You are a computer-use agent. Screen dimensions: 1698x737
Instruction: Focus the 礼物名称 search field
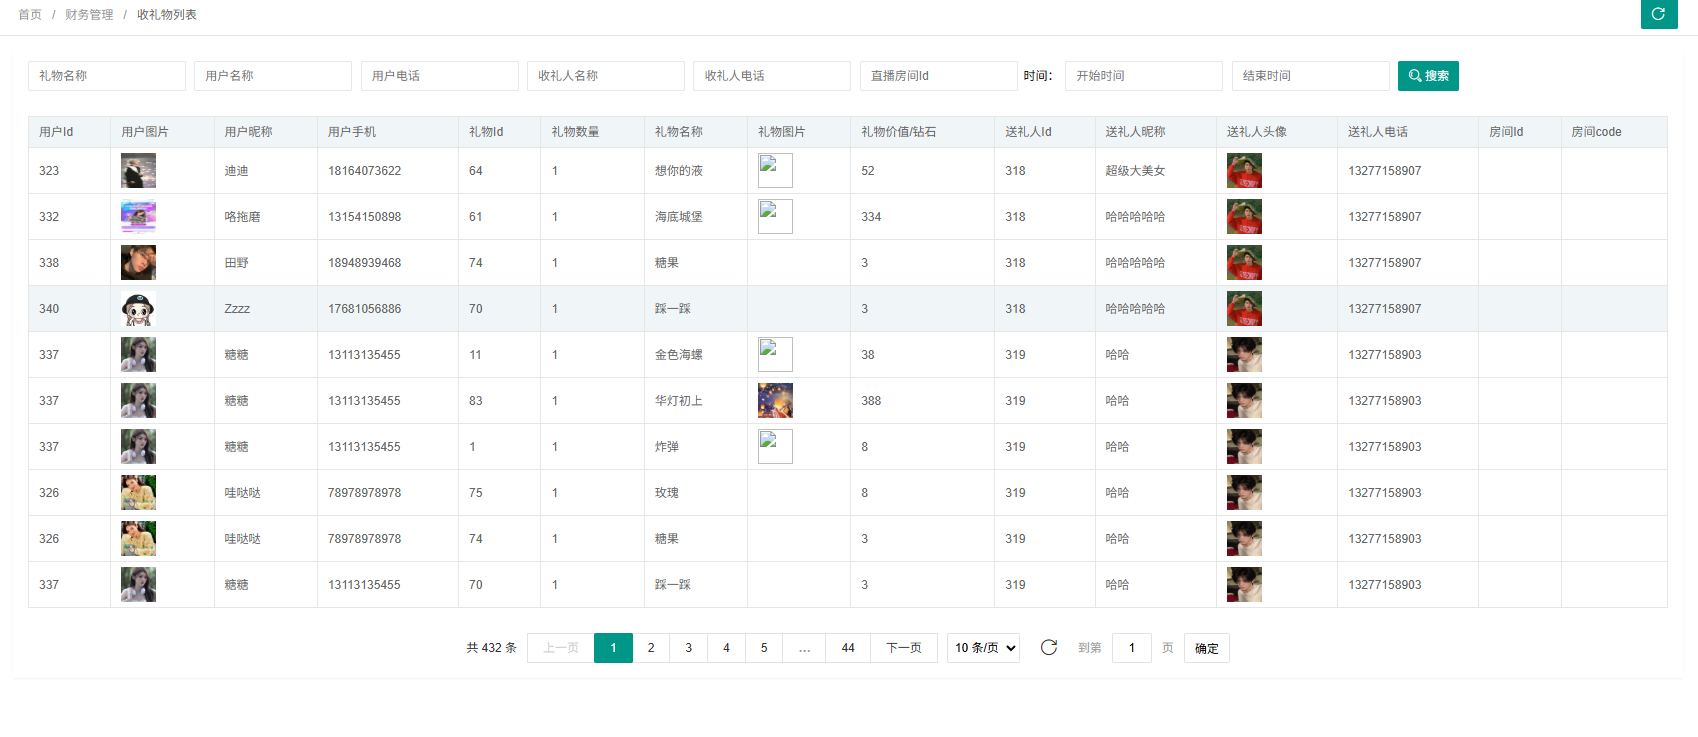(106, 76)
